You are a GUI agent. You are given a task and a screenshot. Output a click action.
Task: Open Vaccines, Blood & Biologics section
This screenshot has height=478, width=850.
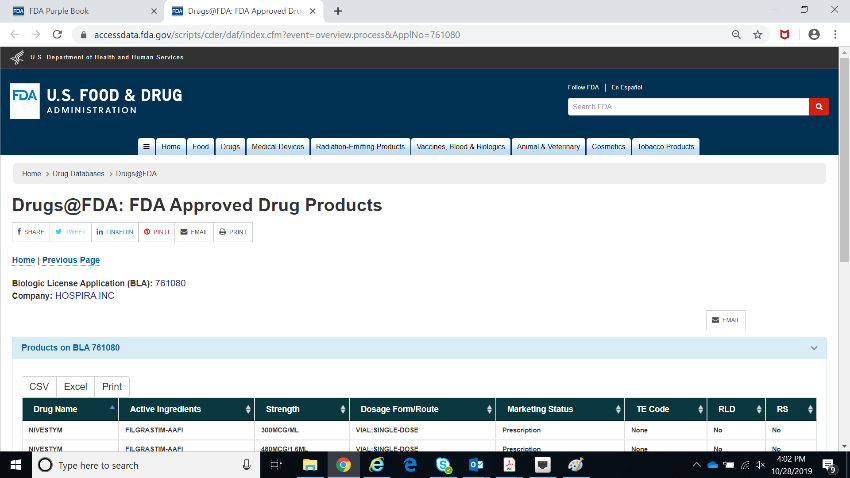(x=460, y=146)
